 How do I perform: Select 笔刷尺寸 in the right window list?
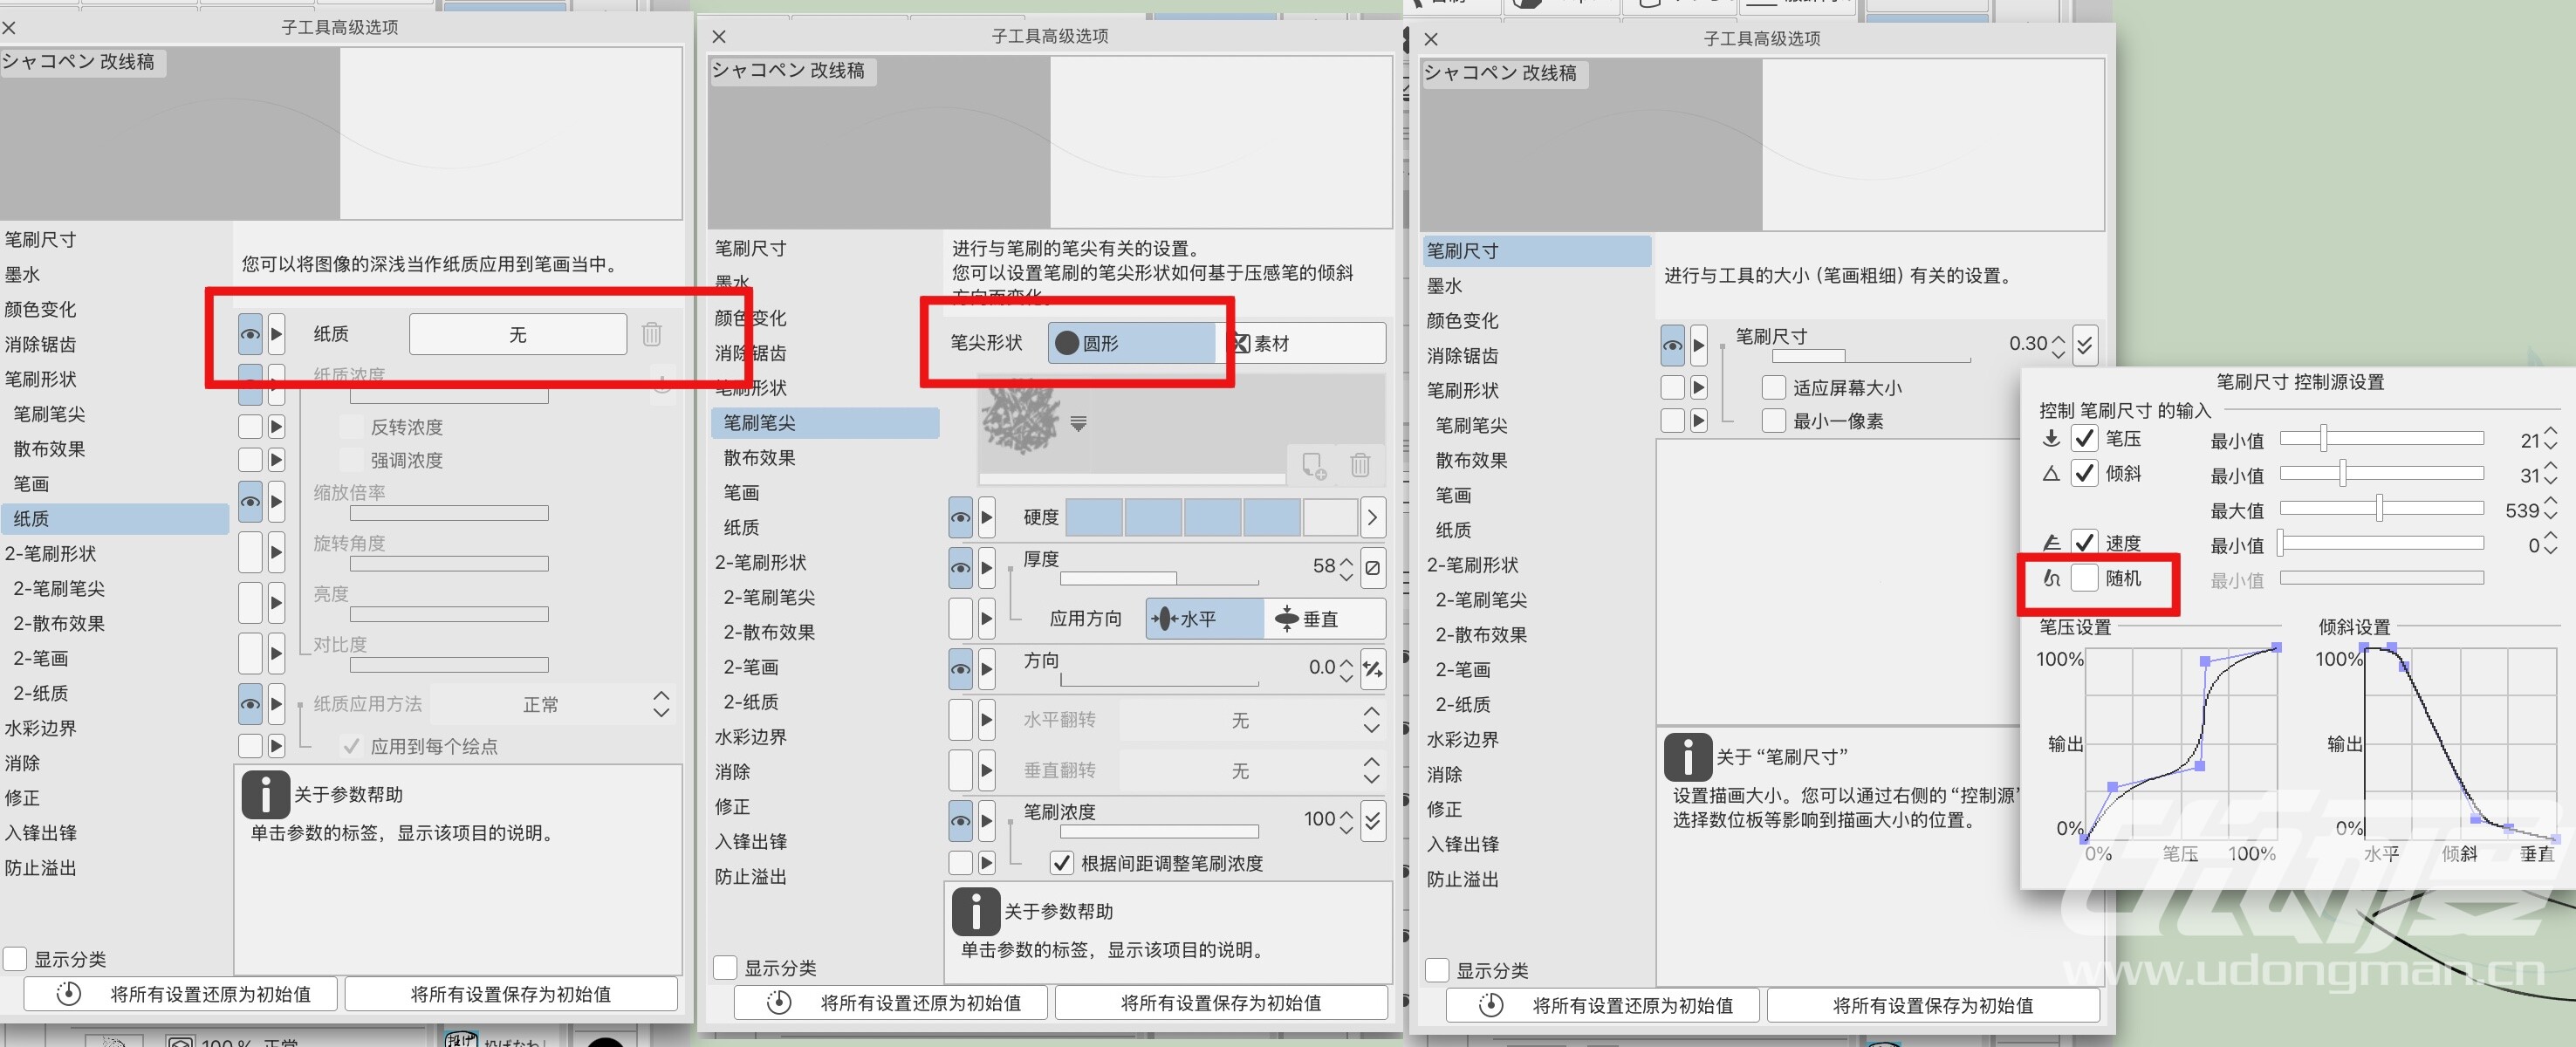point(1537,250)
